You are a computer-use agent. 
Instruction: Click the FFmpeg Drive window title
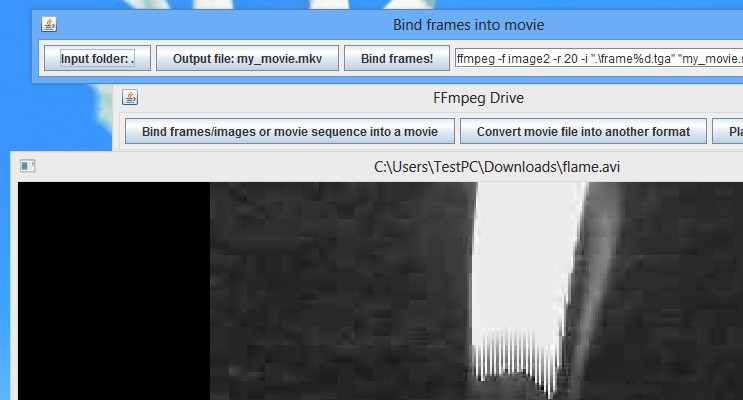[479, 98]
